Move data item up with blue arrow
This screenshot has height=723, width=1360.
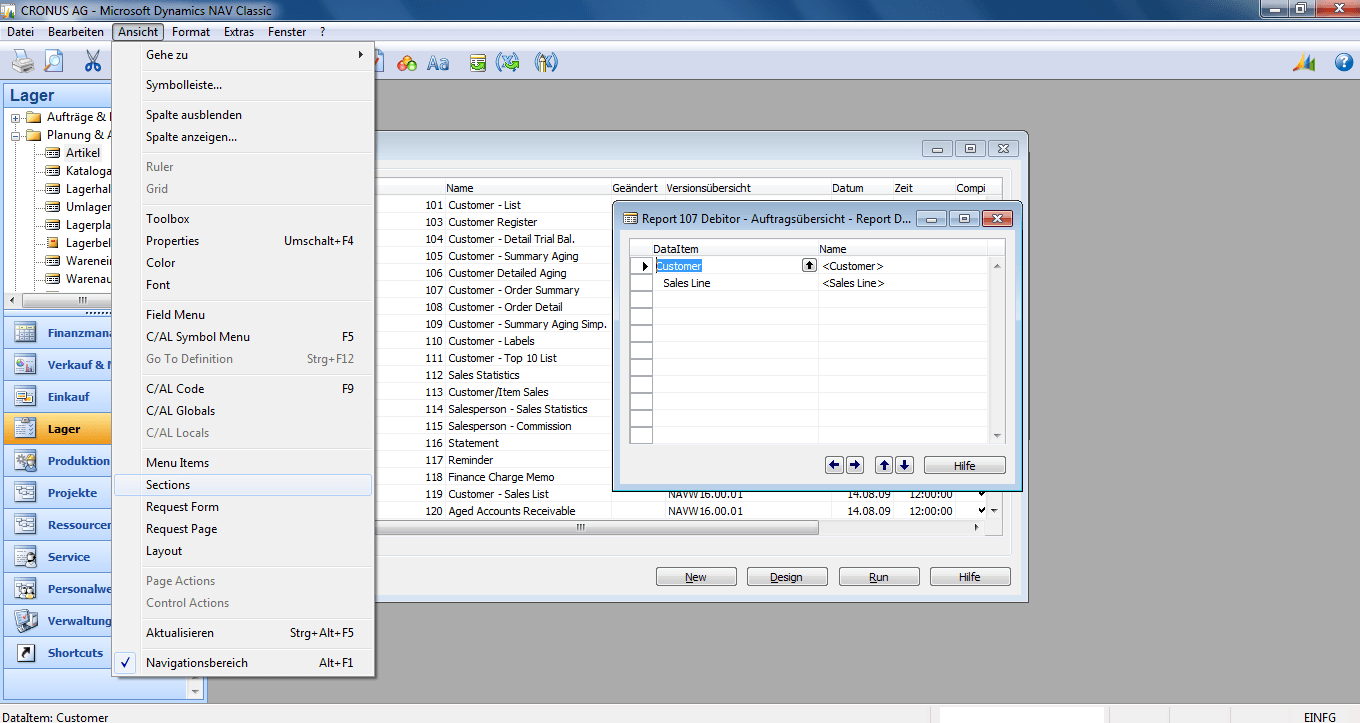click(884, 465)
